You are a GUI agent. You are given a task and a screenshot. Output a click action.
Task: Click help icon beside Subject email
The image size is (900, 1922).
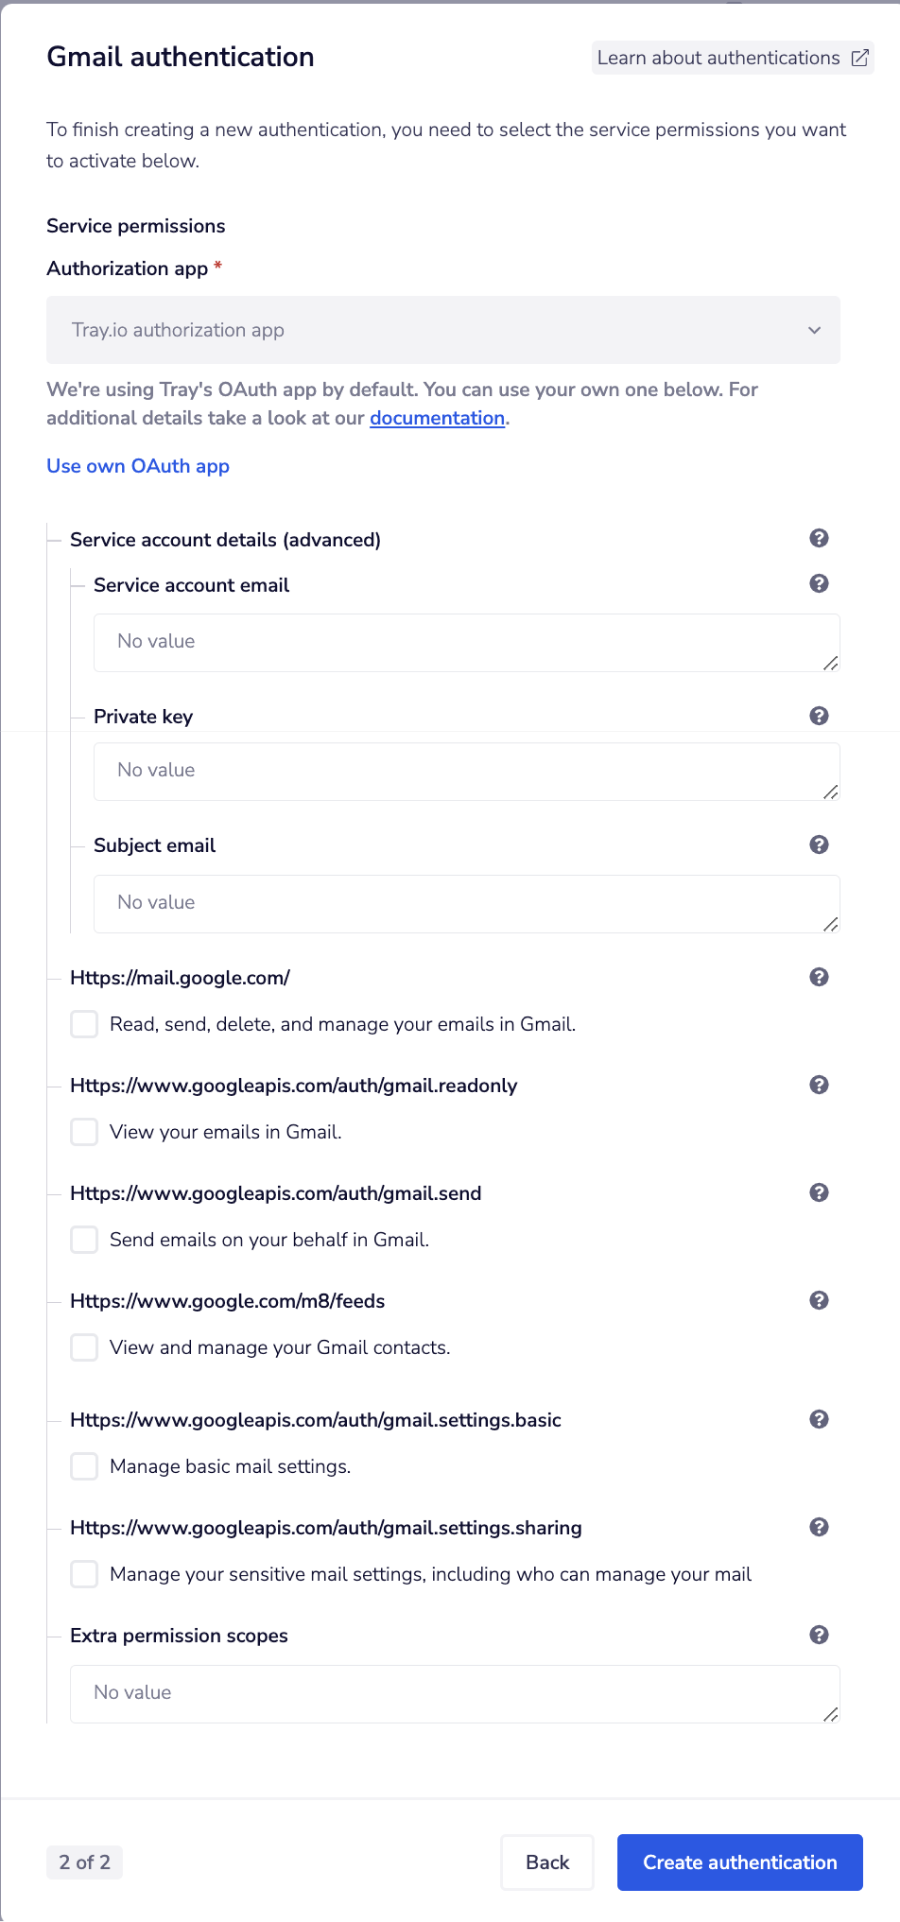[x=819, y=845]
